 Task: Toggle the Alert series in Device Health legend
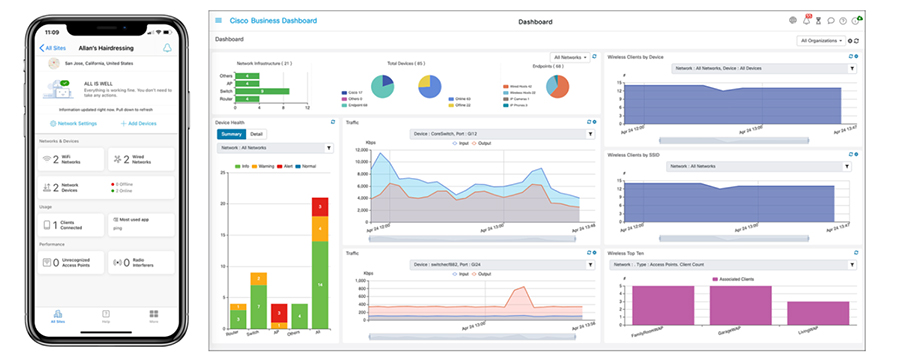(284, 166)
